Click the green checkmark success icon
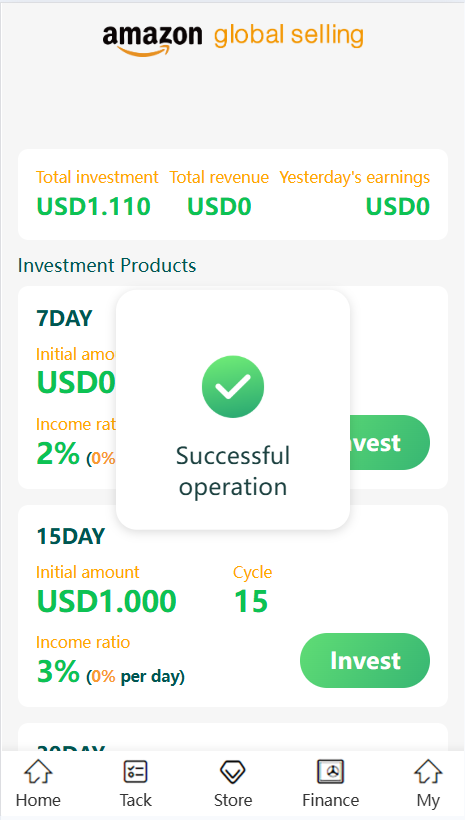The width and height of the screenshot is (465, 820). 233,387
